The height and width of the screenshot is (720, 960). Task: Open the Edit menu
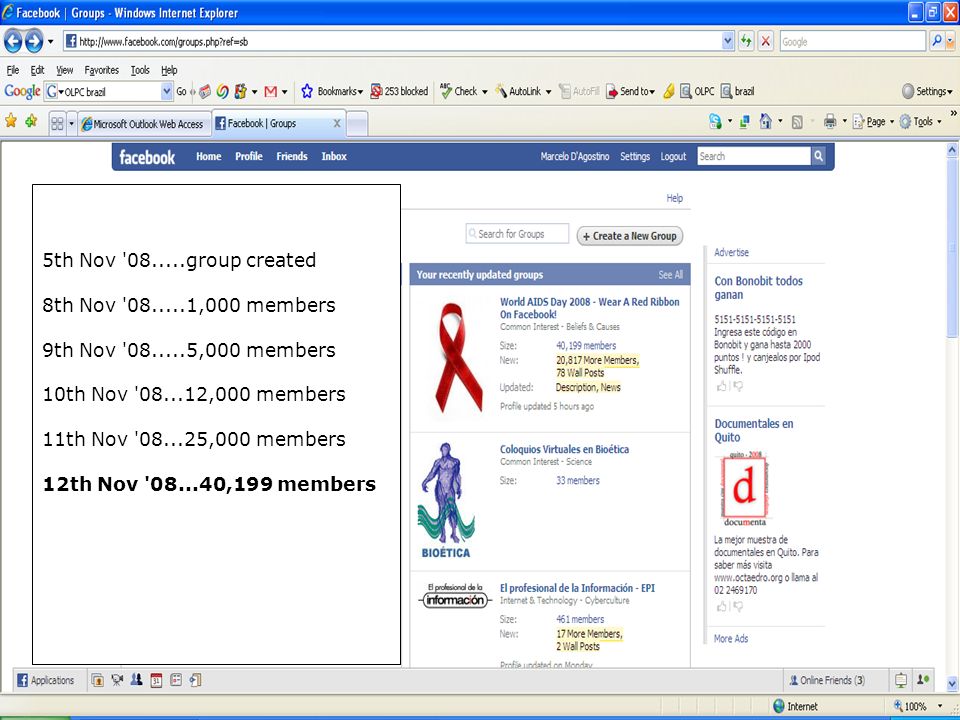37,70
